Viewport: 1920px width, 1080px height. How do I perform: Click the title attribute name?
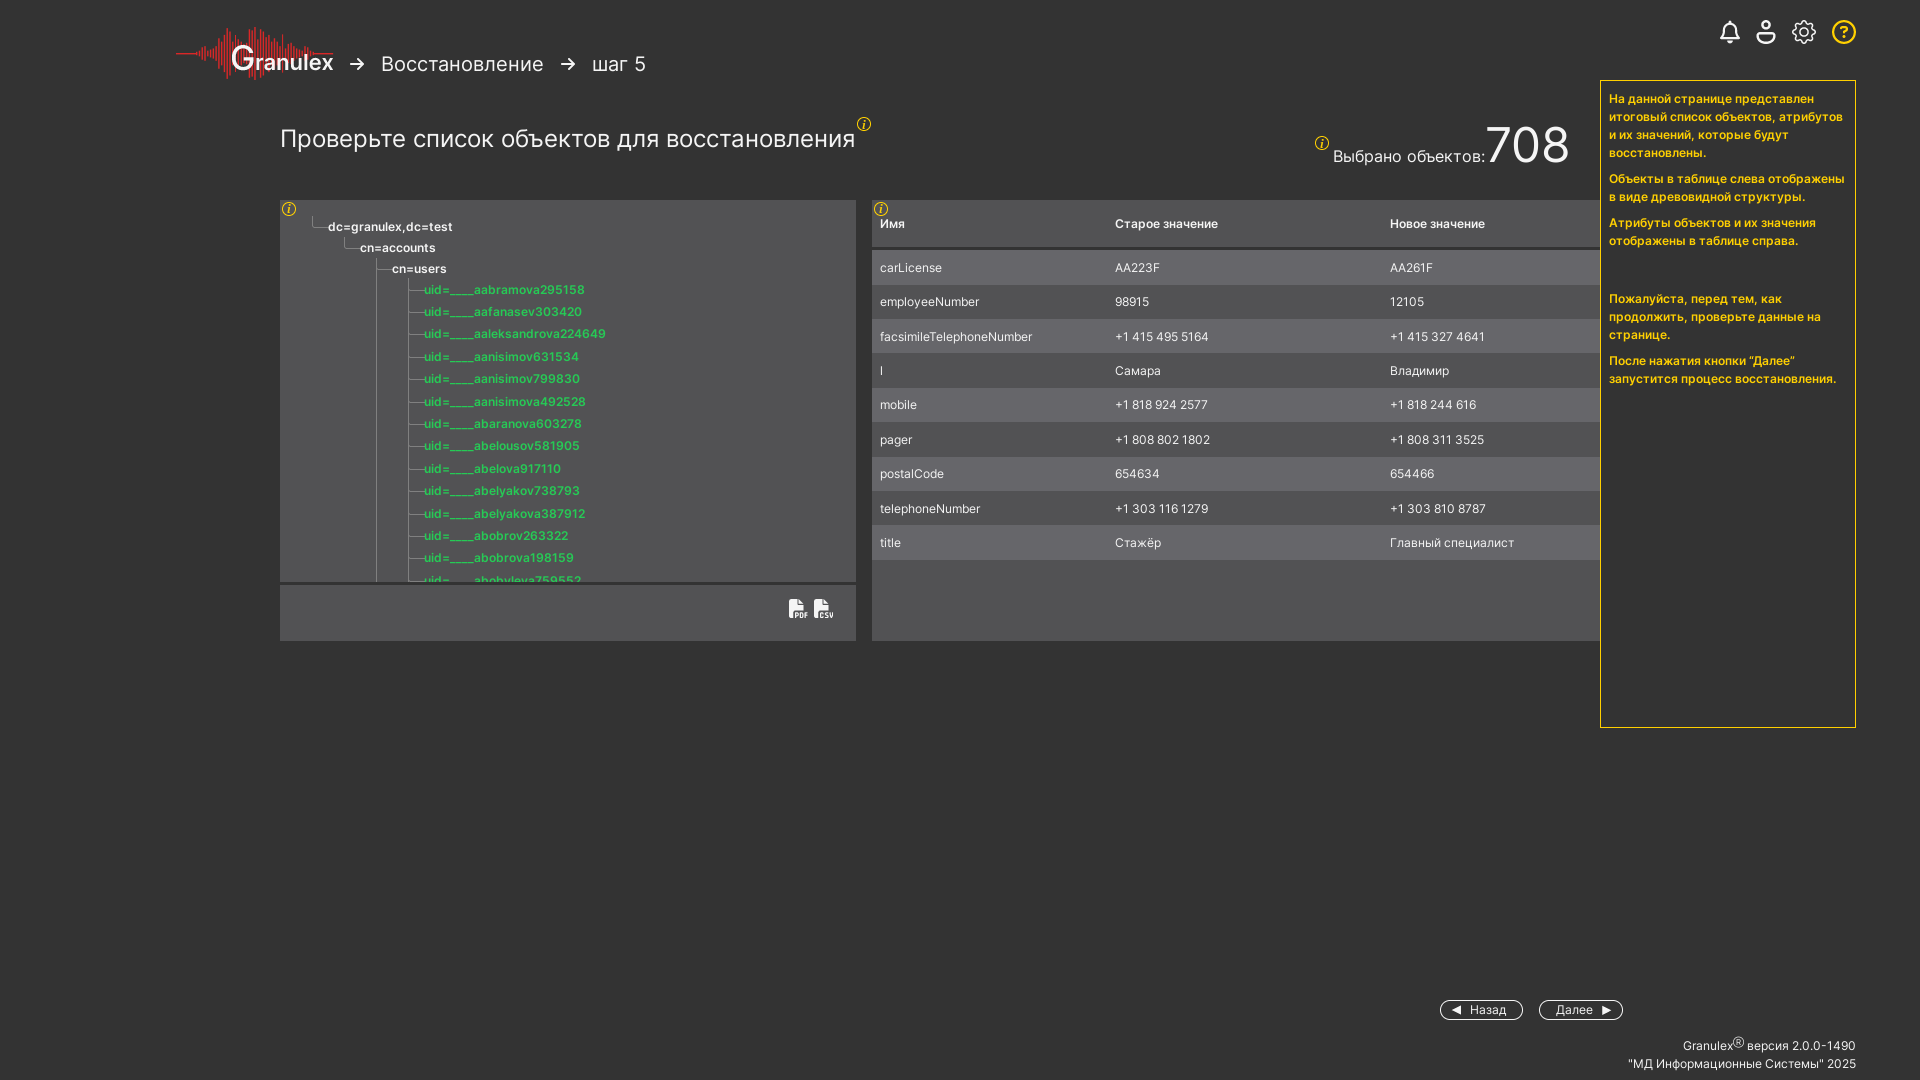[890, 543]
